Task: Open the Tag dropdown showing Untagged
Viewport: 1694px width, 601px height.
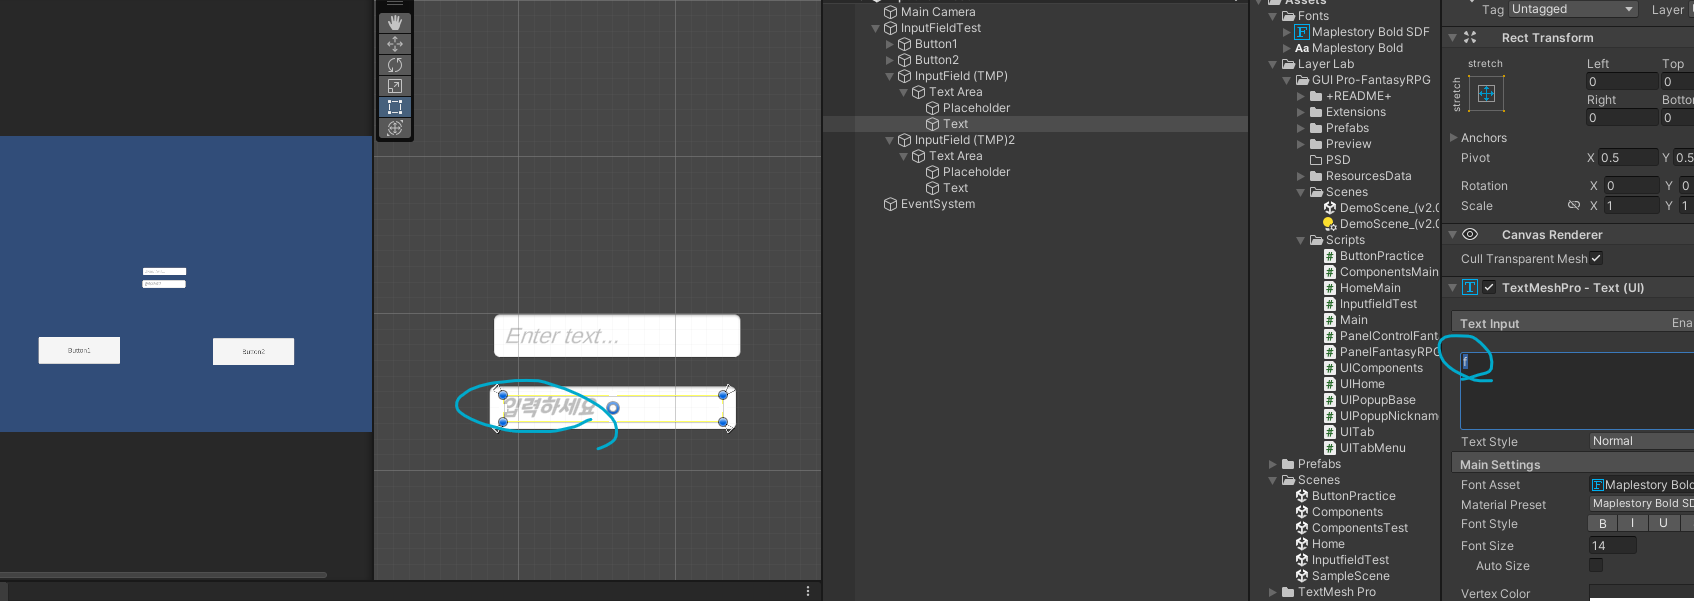Action: pyautogui.click(x=1573, y=9)
